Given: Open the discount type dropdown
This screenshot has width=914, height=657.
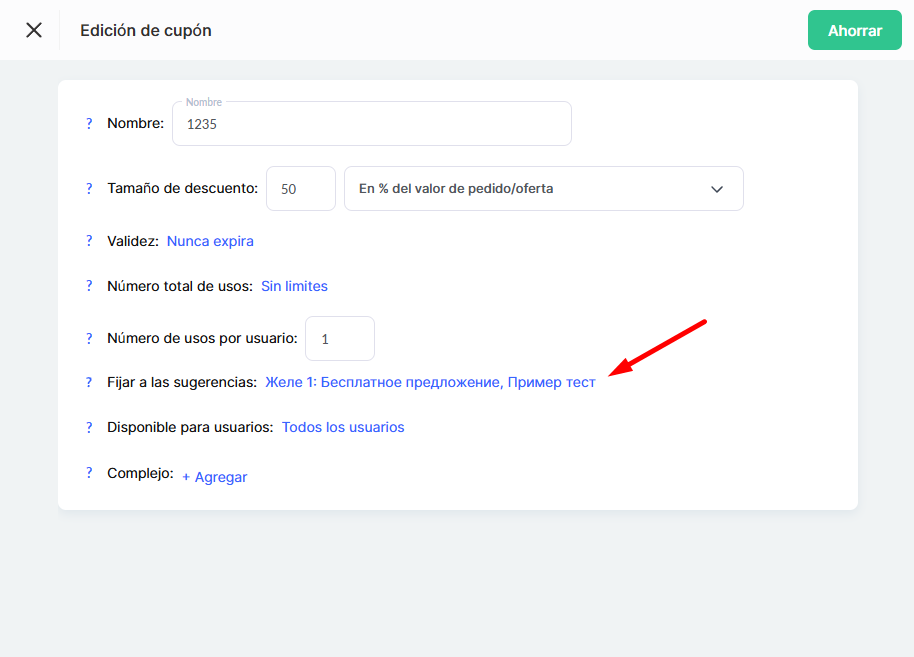Looking at the screenshot, I should pos(530,189).
